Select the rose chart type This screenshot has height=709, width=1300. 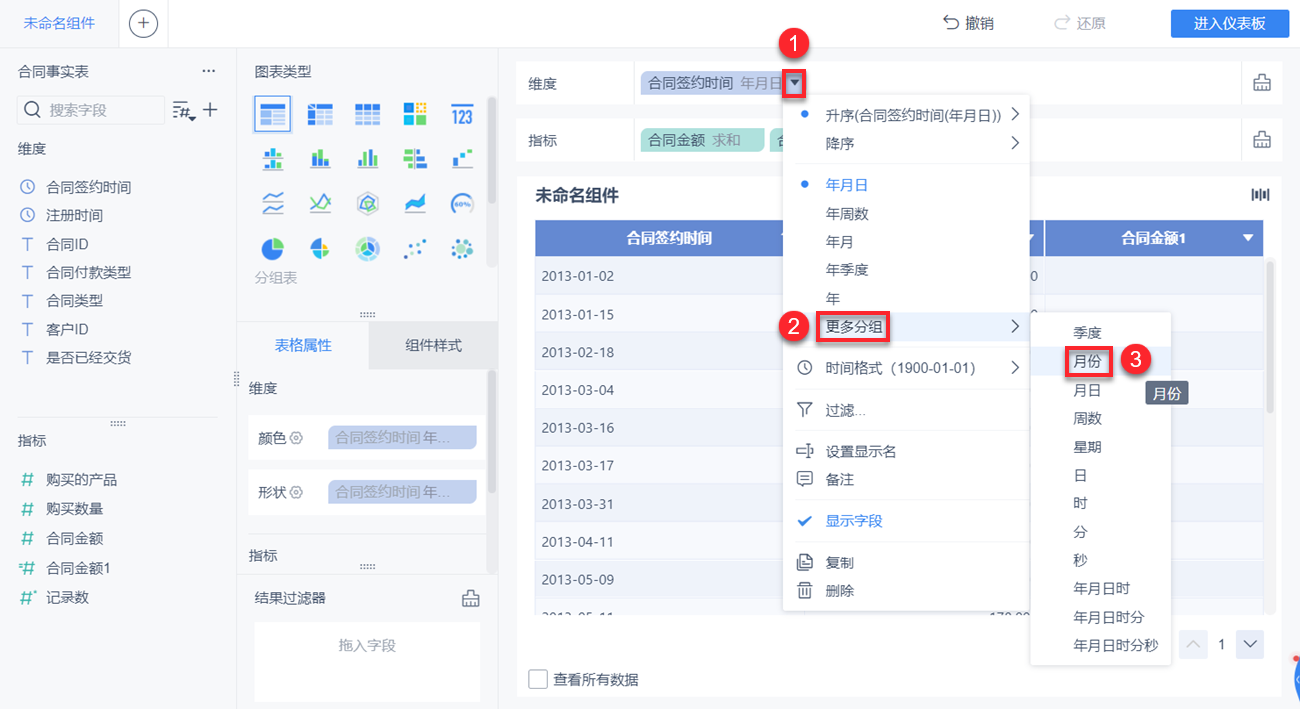pos(320,248)
